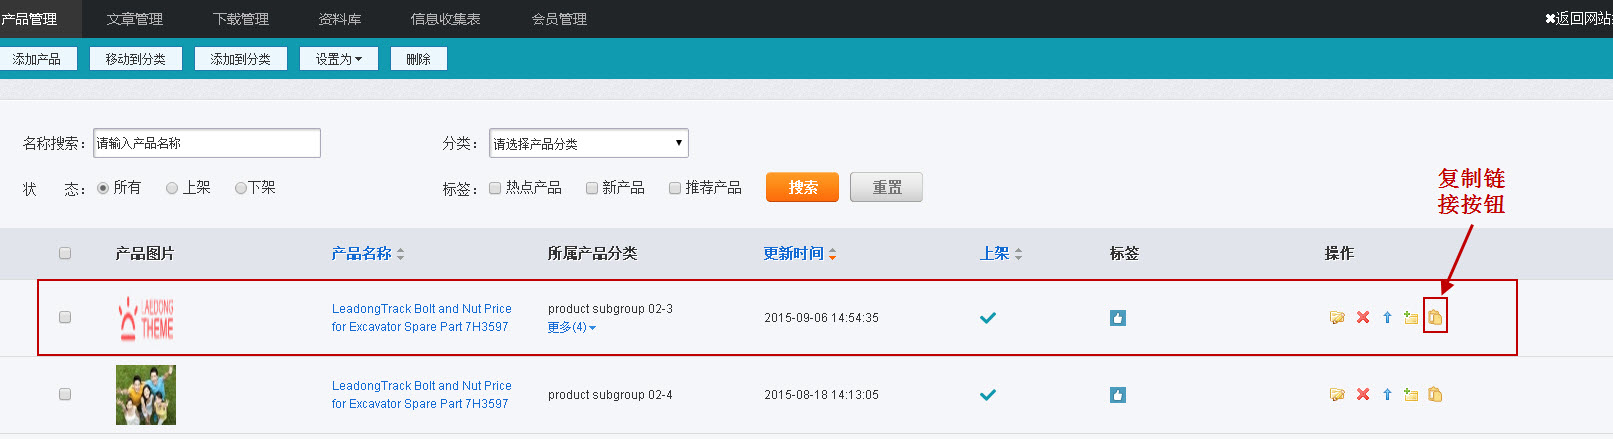
Task: Click blue up arrow icon in second row
Action: coord(1387,395)
